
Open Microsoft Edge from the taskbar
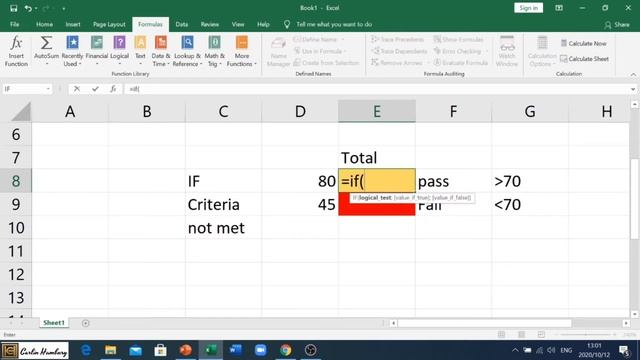tap(86, 350)
